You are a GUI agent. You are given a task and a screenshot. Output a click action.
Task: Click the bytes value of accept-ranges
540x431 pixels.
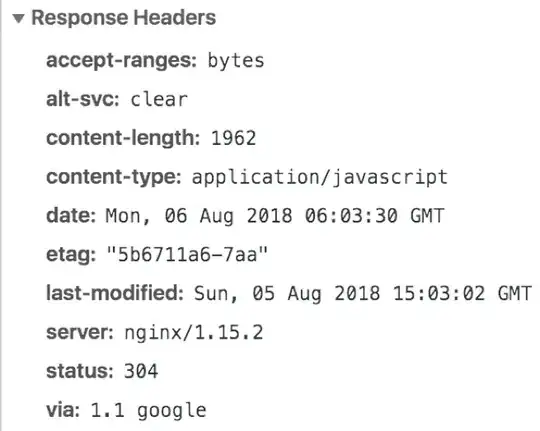click(x=236, y=61)
